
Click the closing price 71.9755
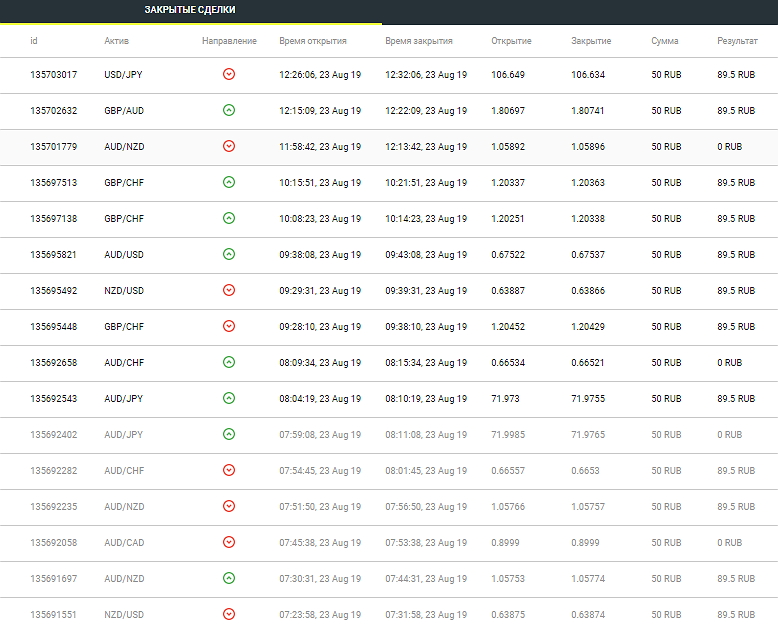pyautogui.click(x=588, y=399)
